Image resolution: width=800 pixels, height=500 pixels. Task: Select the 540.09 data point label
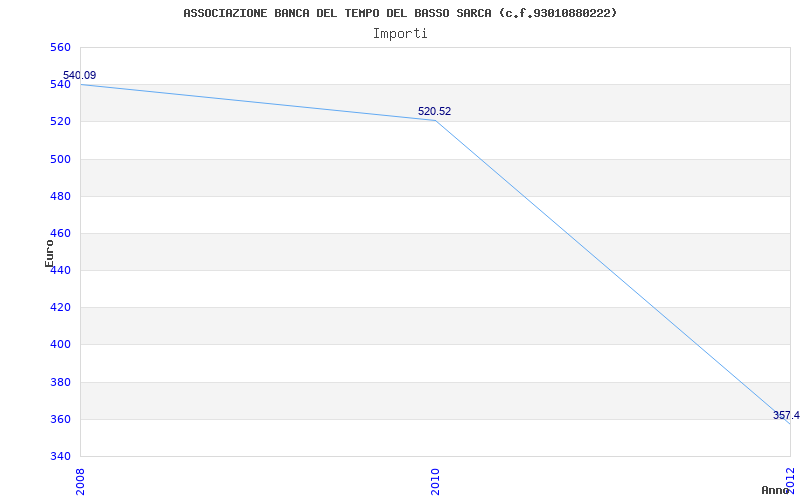[x=80, y=76]
